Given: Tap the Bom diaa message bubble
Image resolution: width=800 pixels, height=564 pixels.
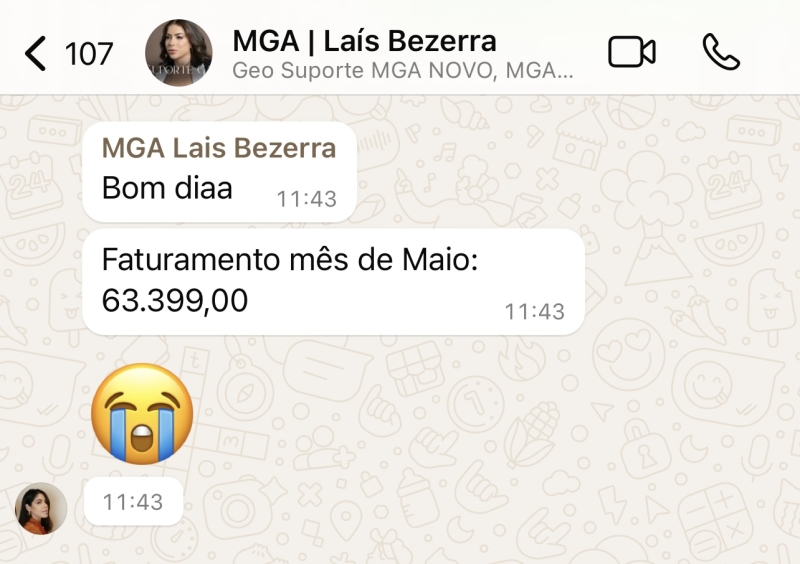Looking at the screenshot, I should click(x=219, y=172).
